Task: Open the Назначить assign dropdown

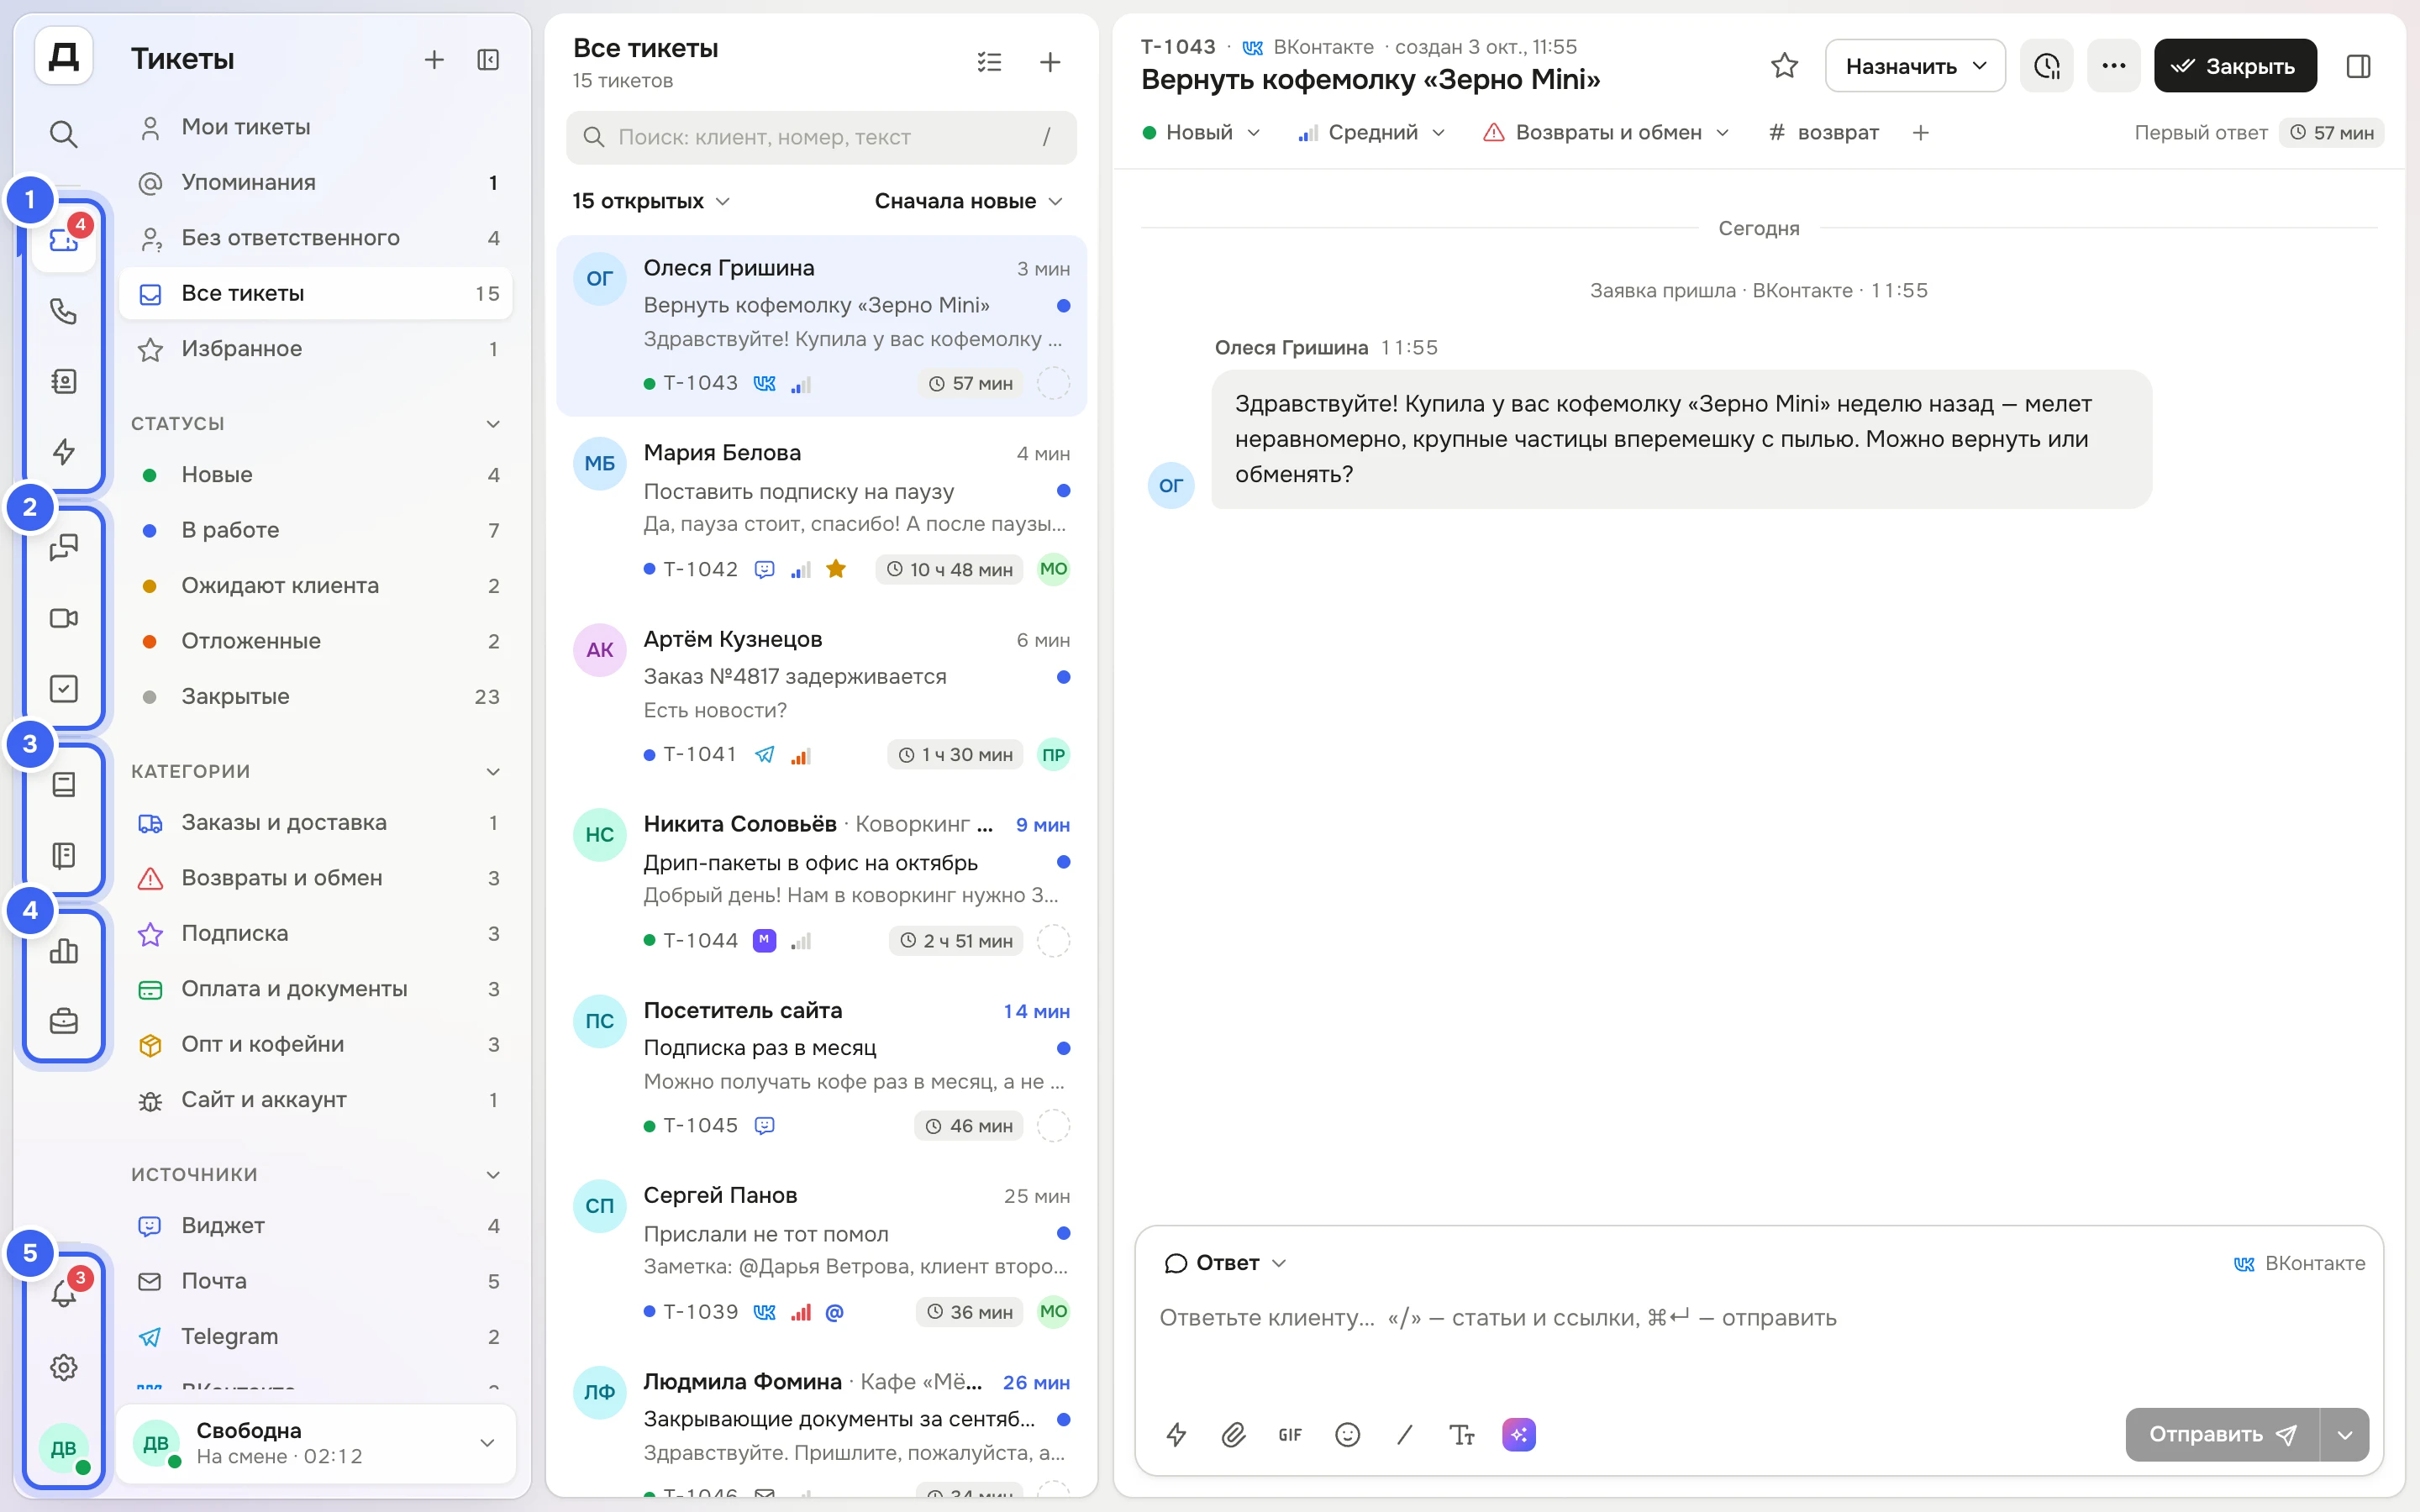Action: pos(1914,66)
